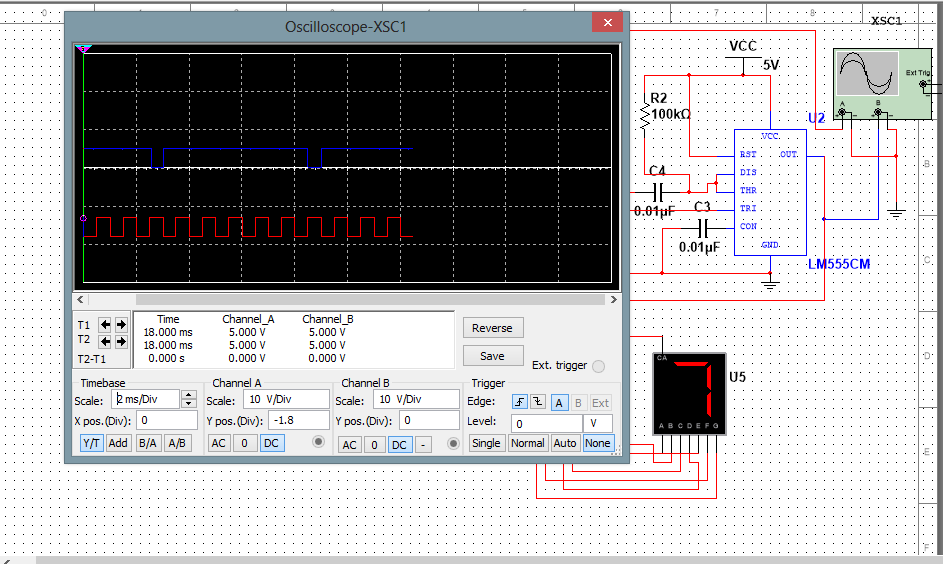Select ground symbol below LM555CM

(770, 283)
